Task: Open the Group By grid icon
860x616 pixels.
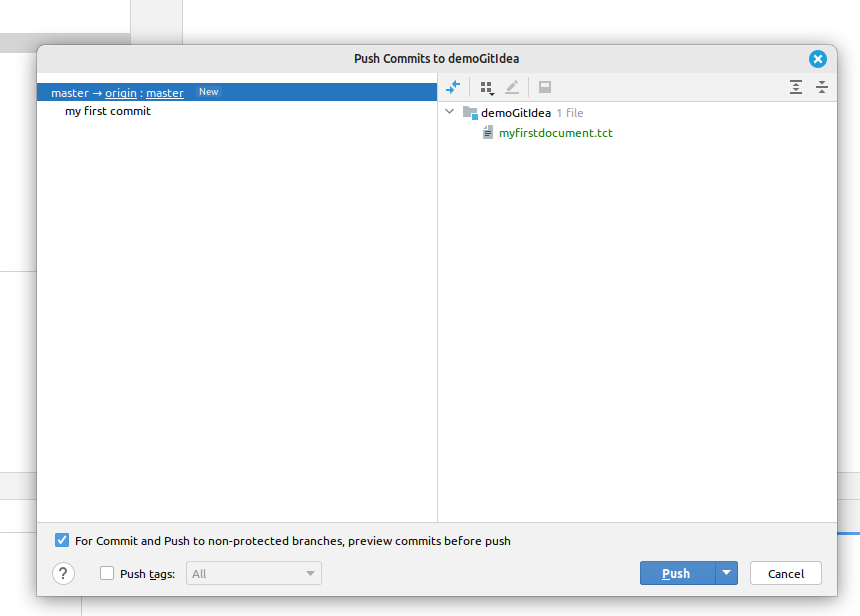Action: point(487,87)
